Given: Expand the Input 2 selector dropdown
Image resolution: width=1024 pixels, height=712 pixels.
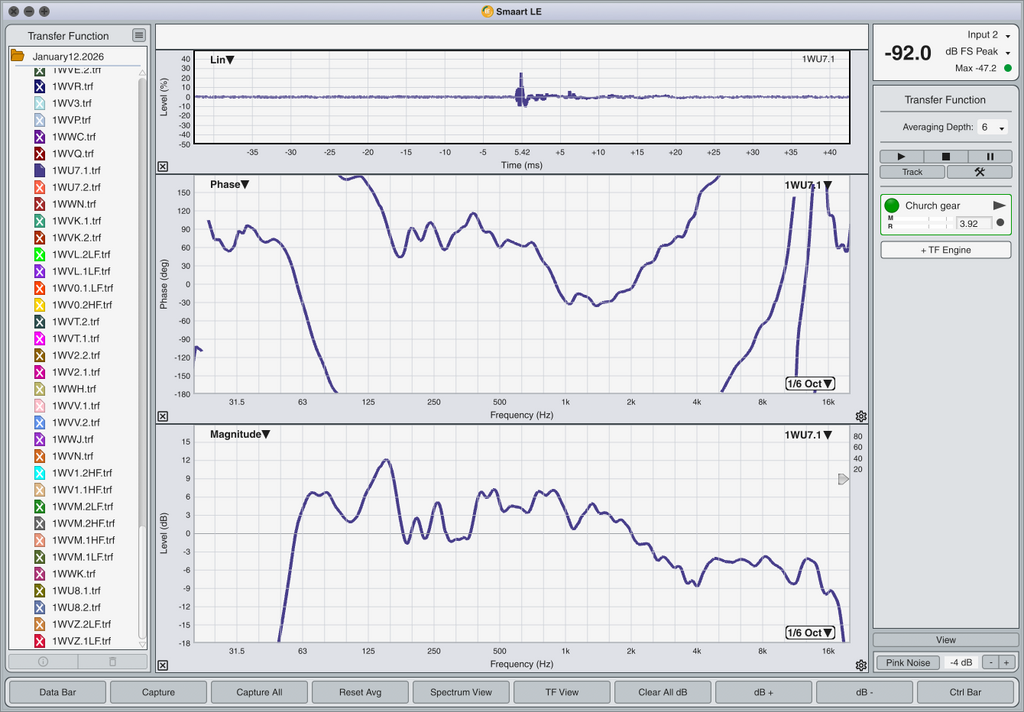Looking at the screenshot, I should [1007, 36].
